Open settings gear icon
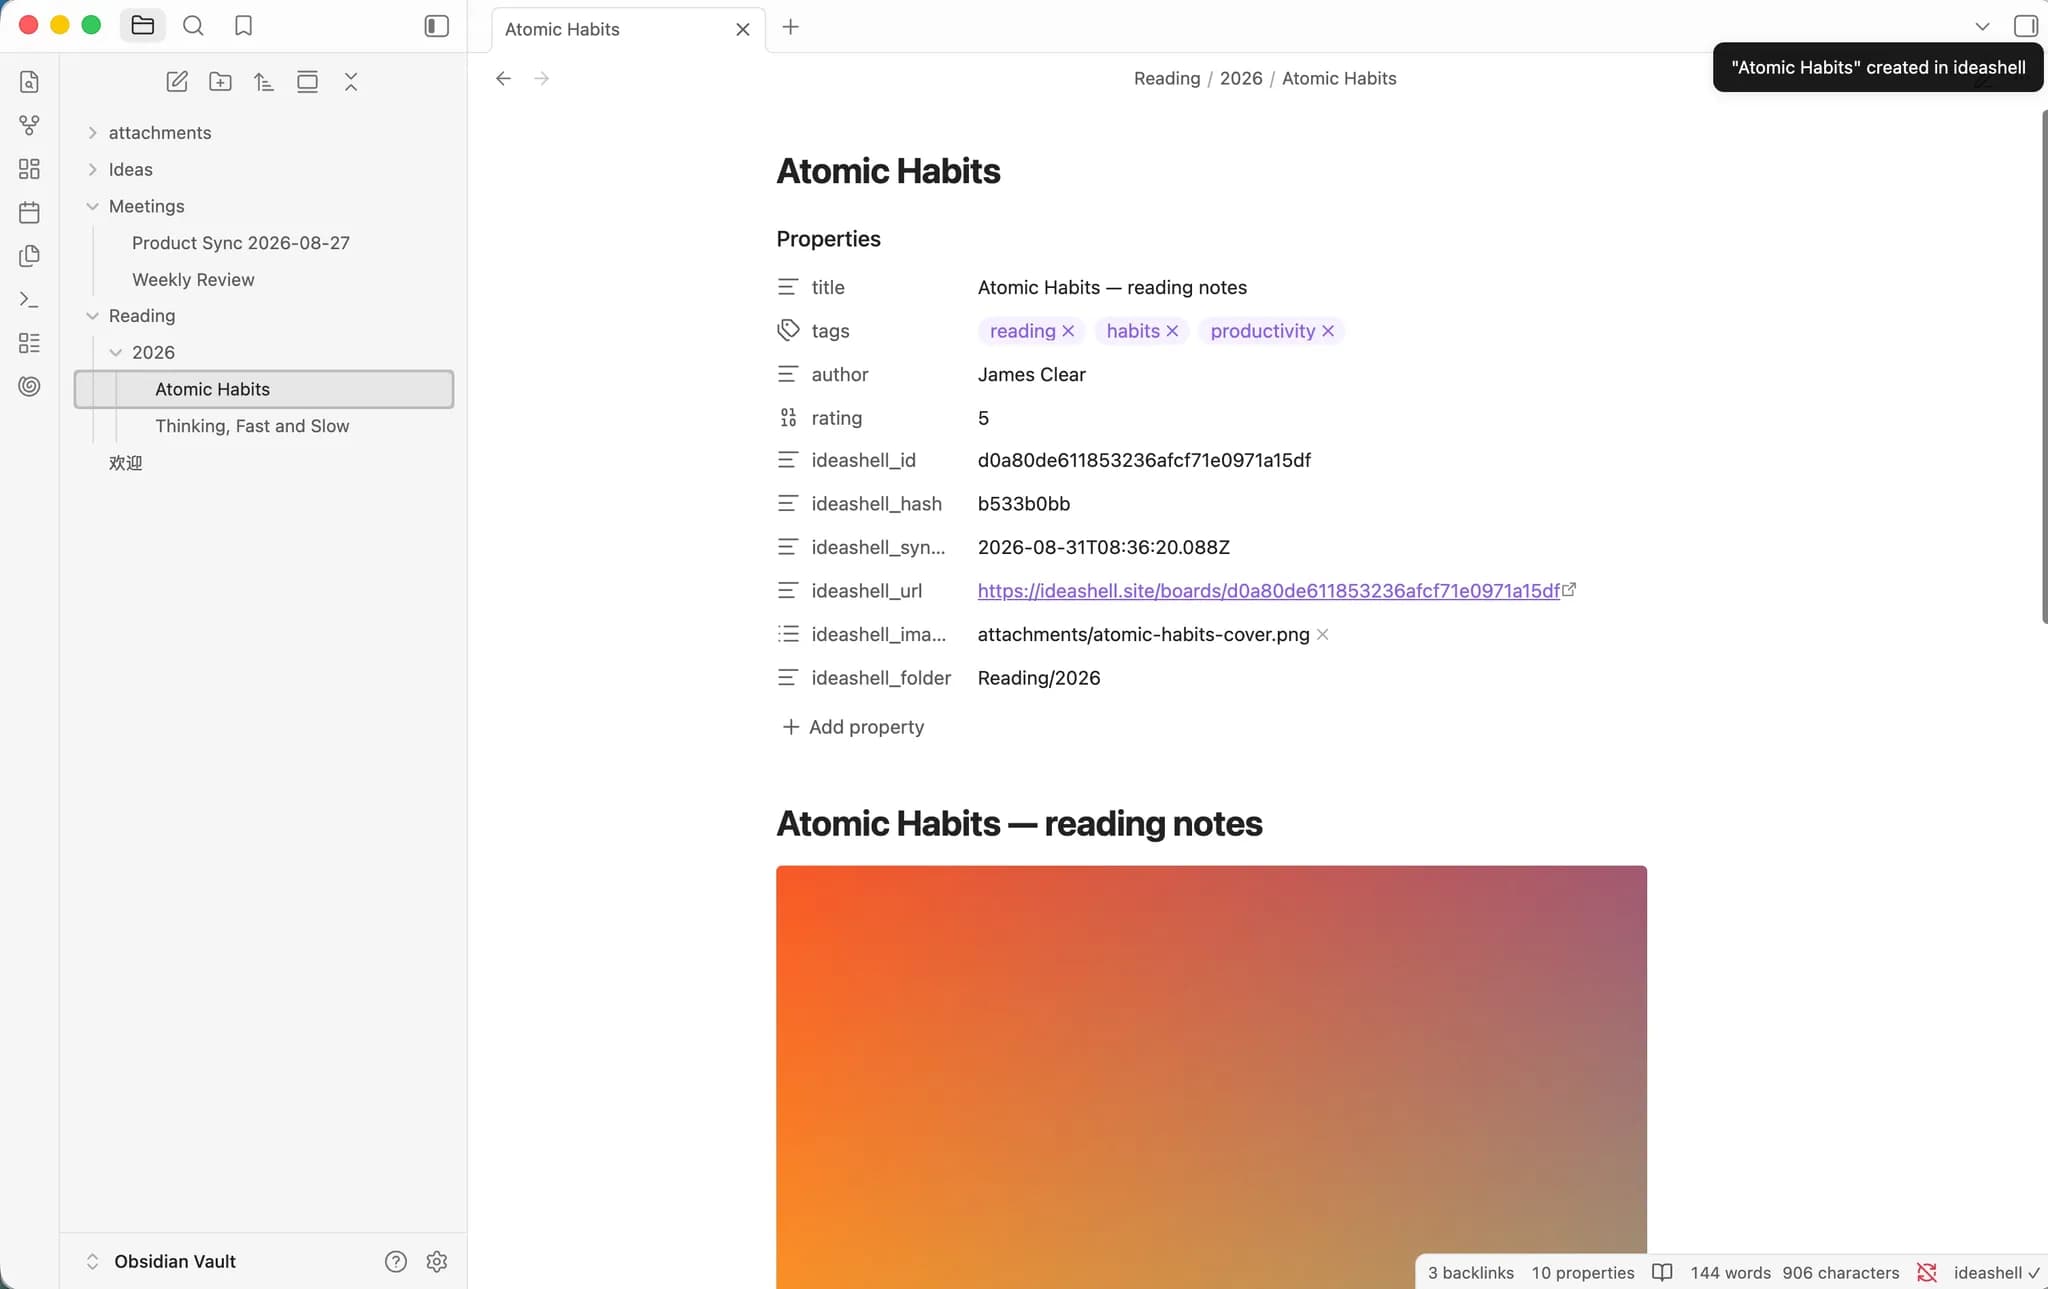Image resolution: width=2048 pixels, height=1289 pixels. coord(436,1261)
